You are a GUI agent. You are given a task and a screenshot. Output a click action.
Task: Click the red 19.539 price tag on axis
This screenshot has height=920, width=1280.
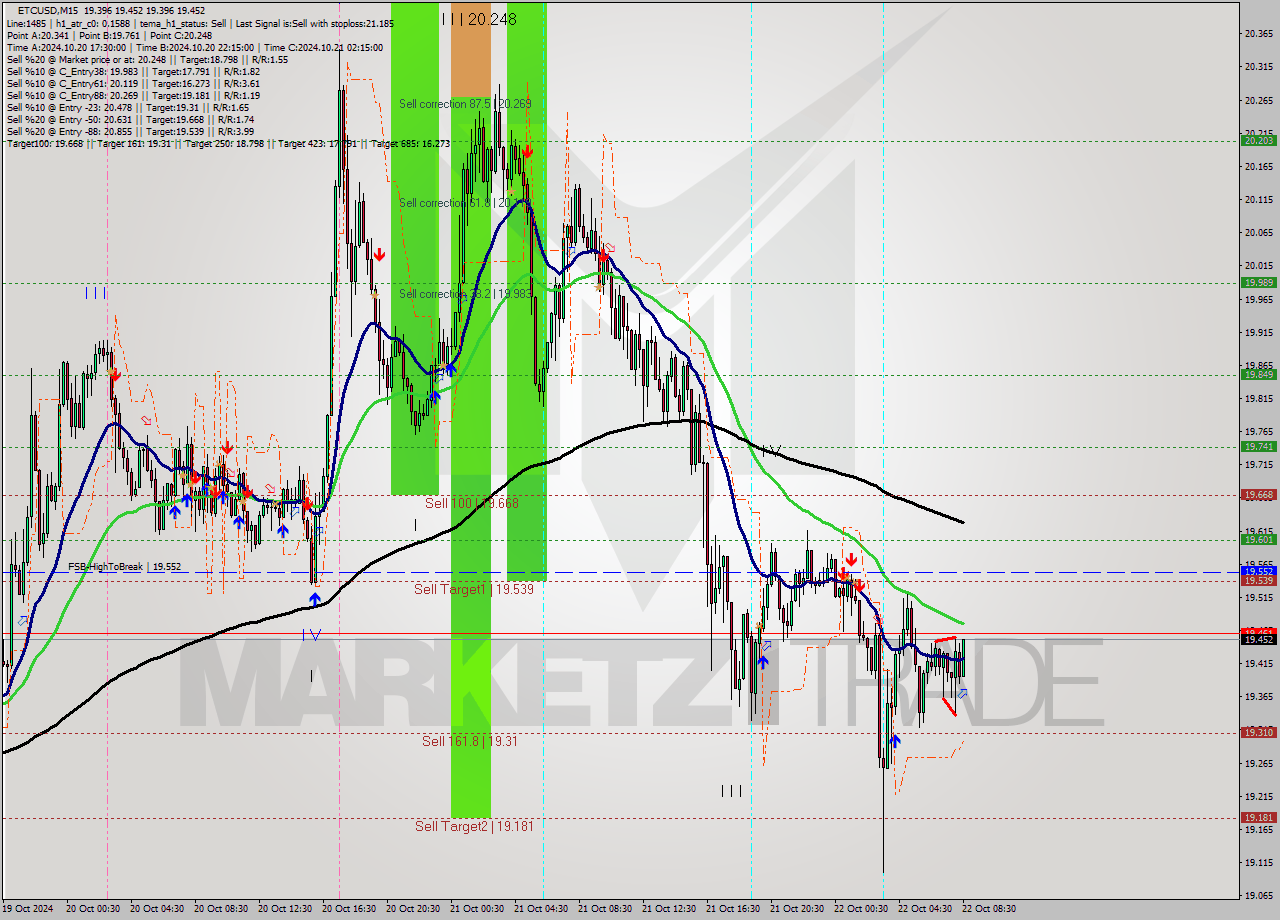tap(1258, 580)
